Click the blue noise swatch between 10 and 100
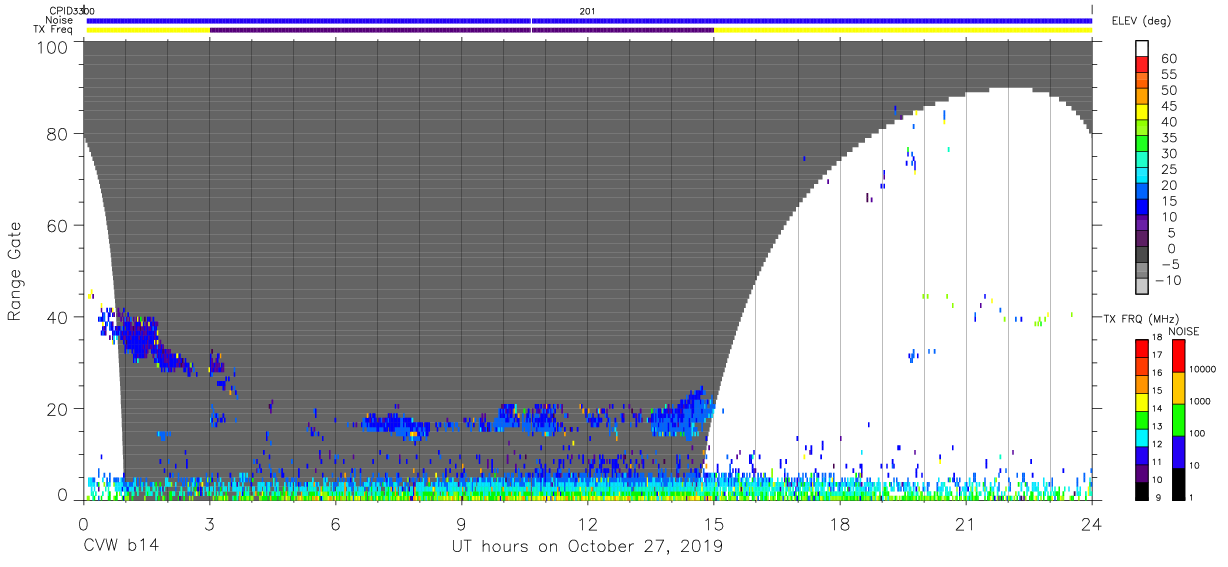Screen dimensions: 1228x567 pos(1177,451)
